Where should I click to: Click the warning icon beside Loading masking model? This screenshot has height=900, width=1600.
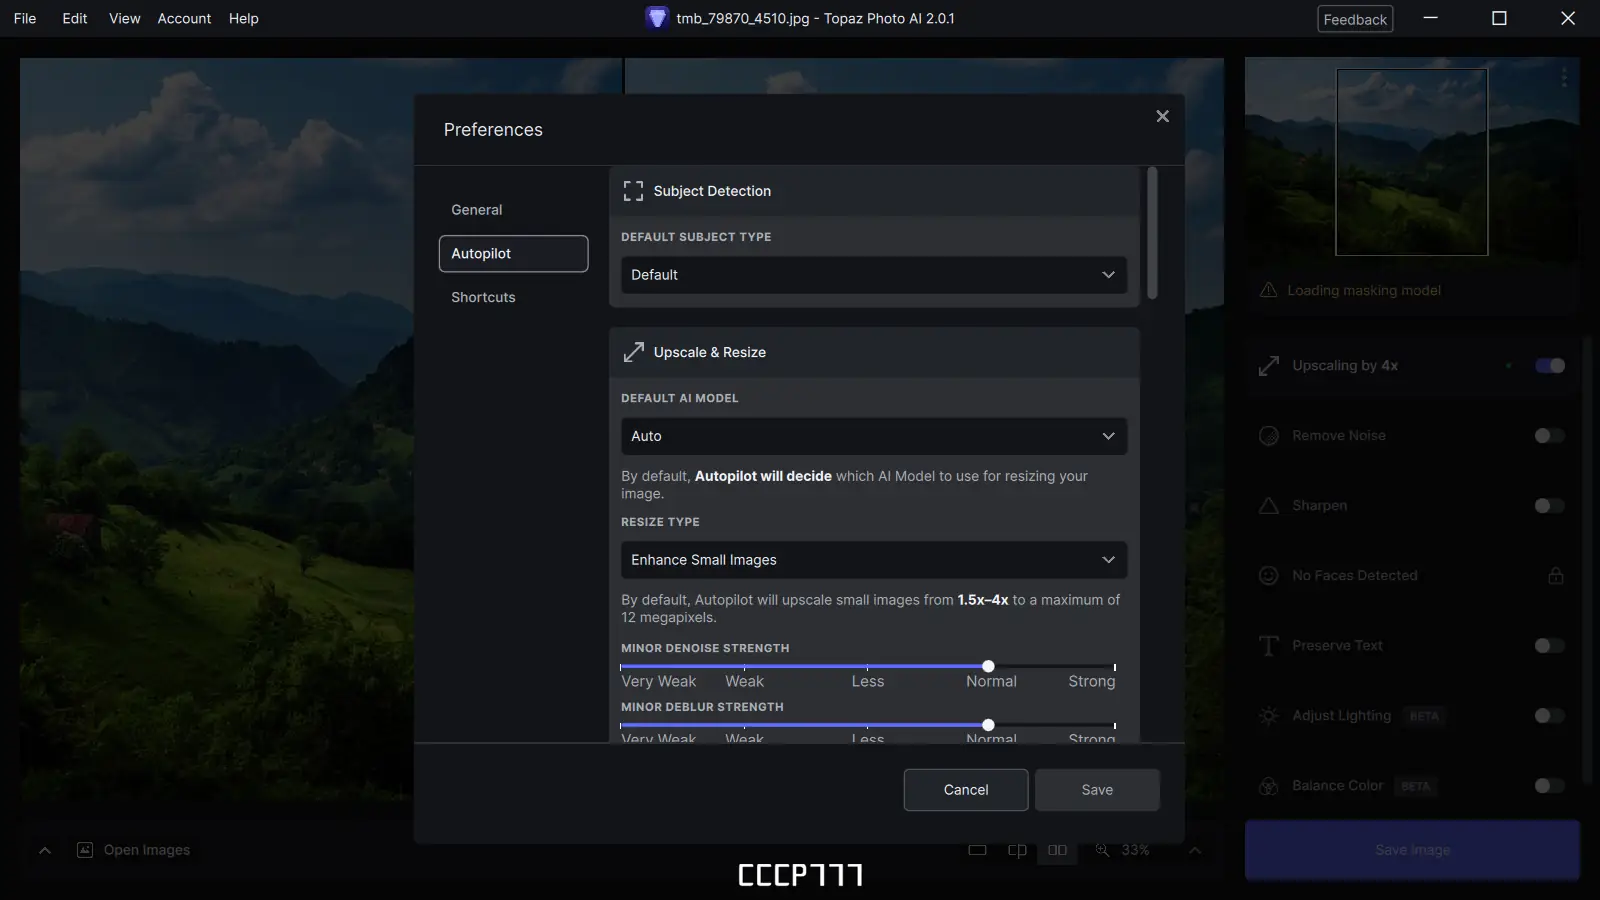click(x=1268, y=290)
